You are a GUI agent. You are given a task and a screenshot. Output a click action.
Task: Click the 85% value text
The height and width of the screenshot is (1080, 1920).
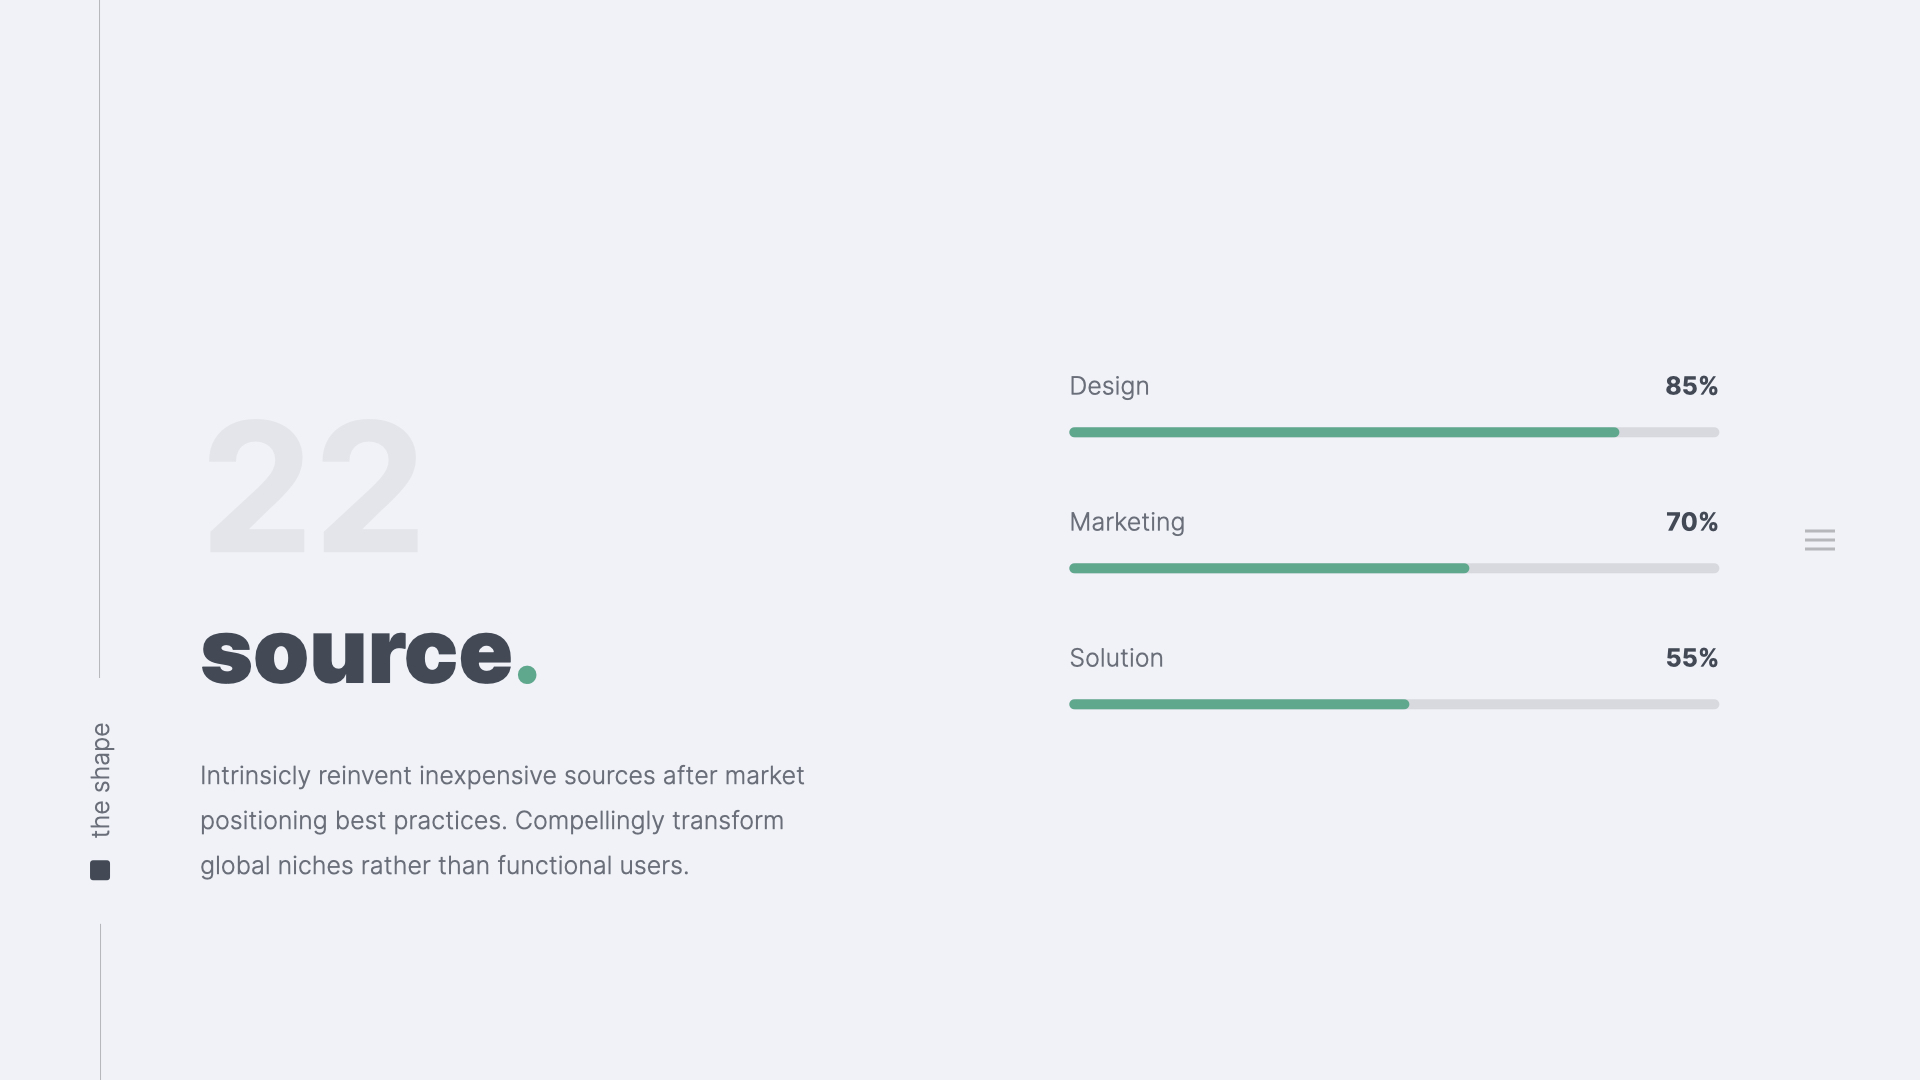1691,386
